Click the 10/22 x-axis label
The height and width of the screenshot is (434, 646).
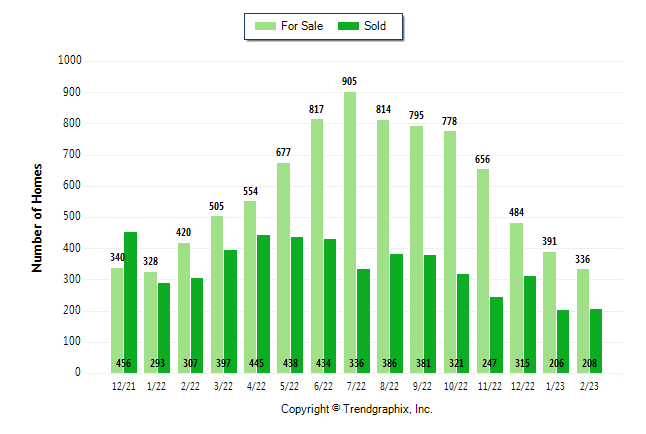pos(456,385)
